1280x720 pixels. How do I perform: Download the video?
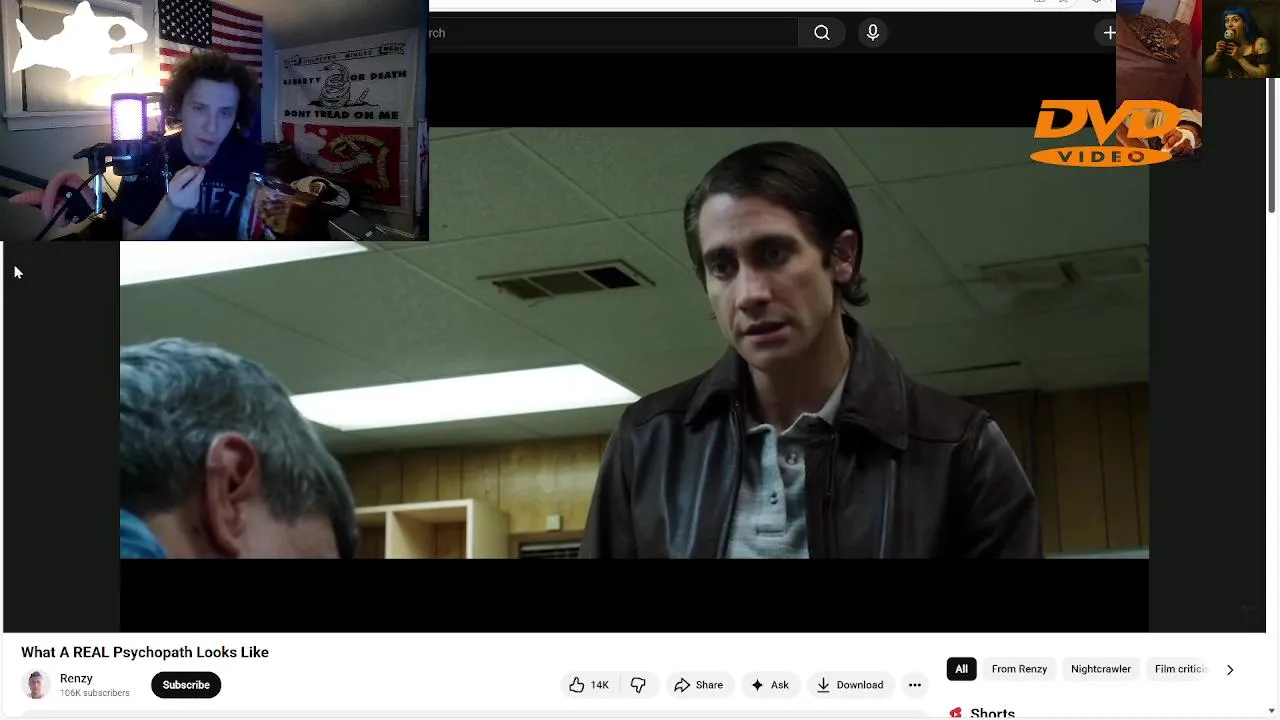[850, 685]
